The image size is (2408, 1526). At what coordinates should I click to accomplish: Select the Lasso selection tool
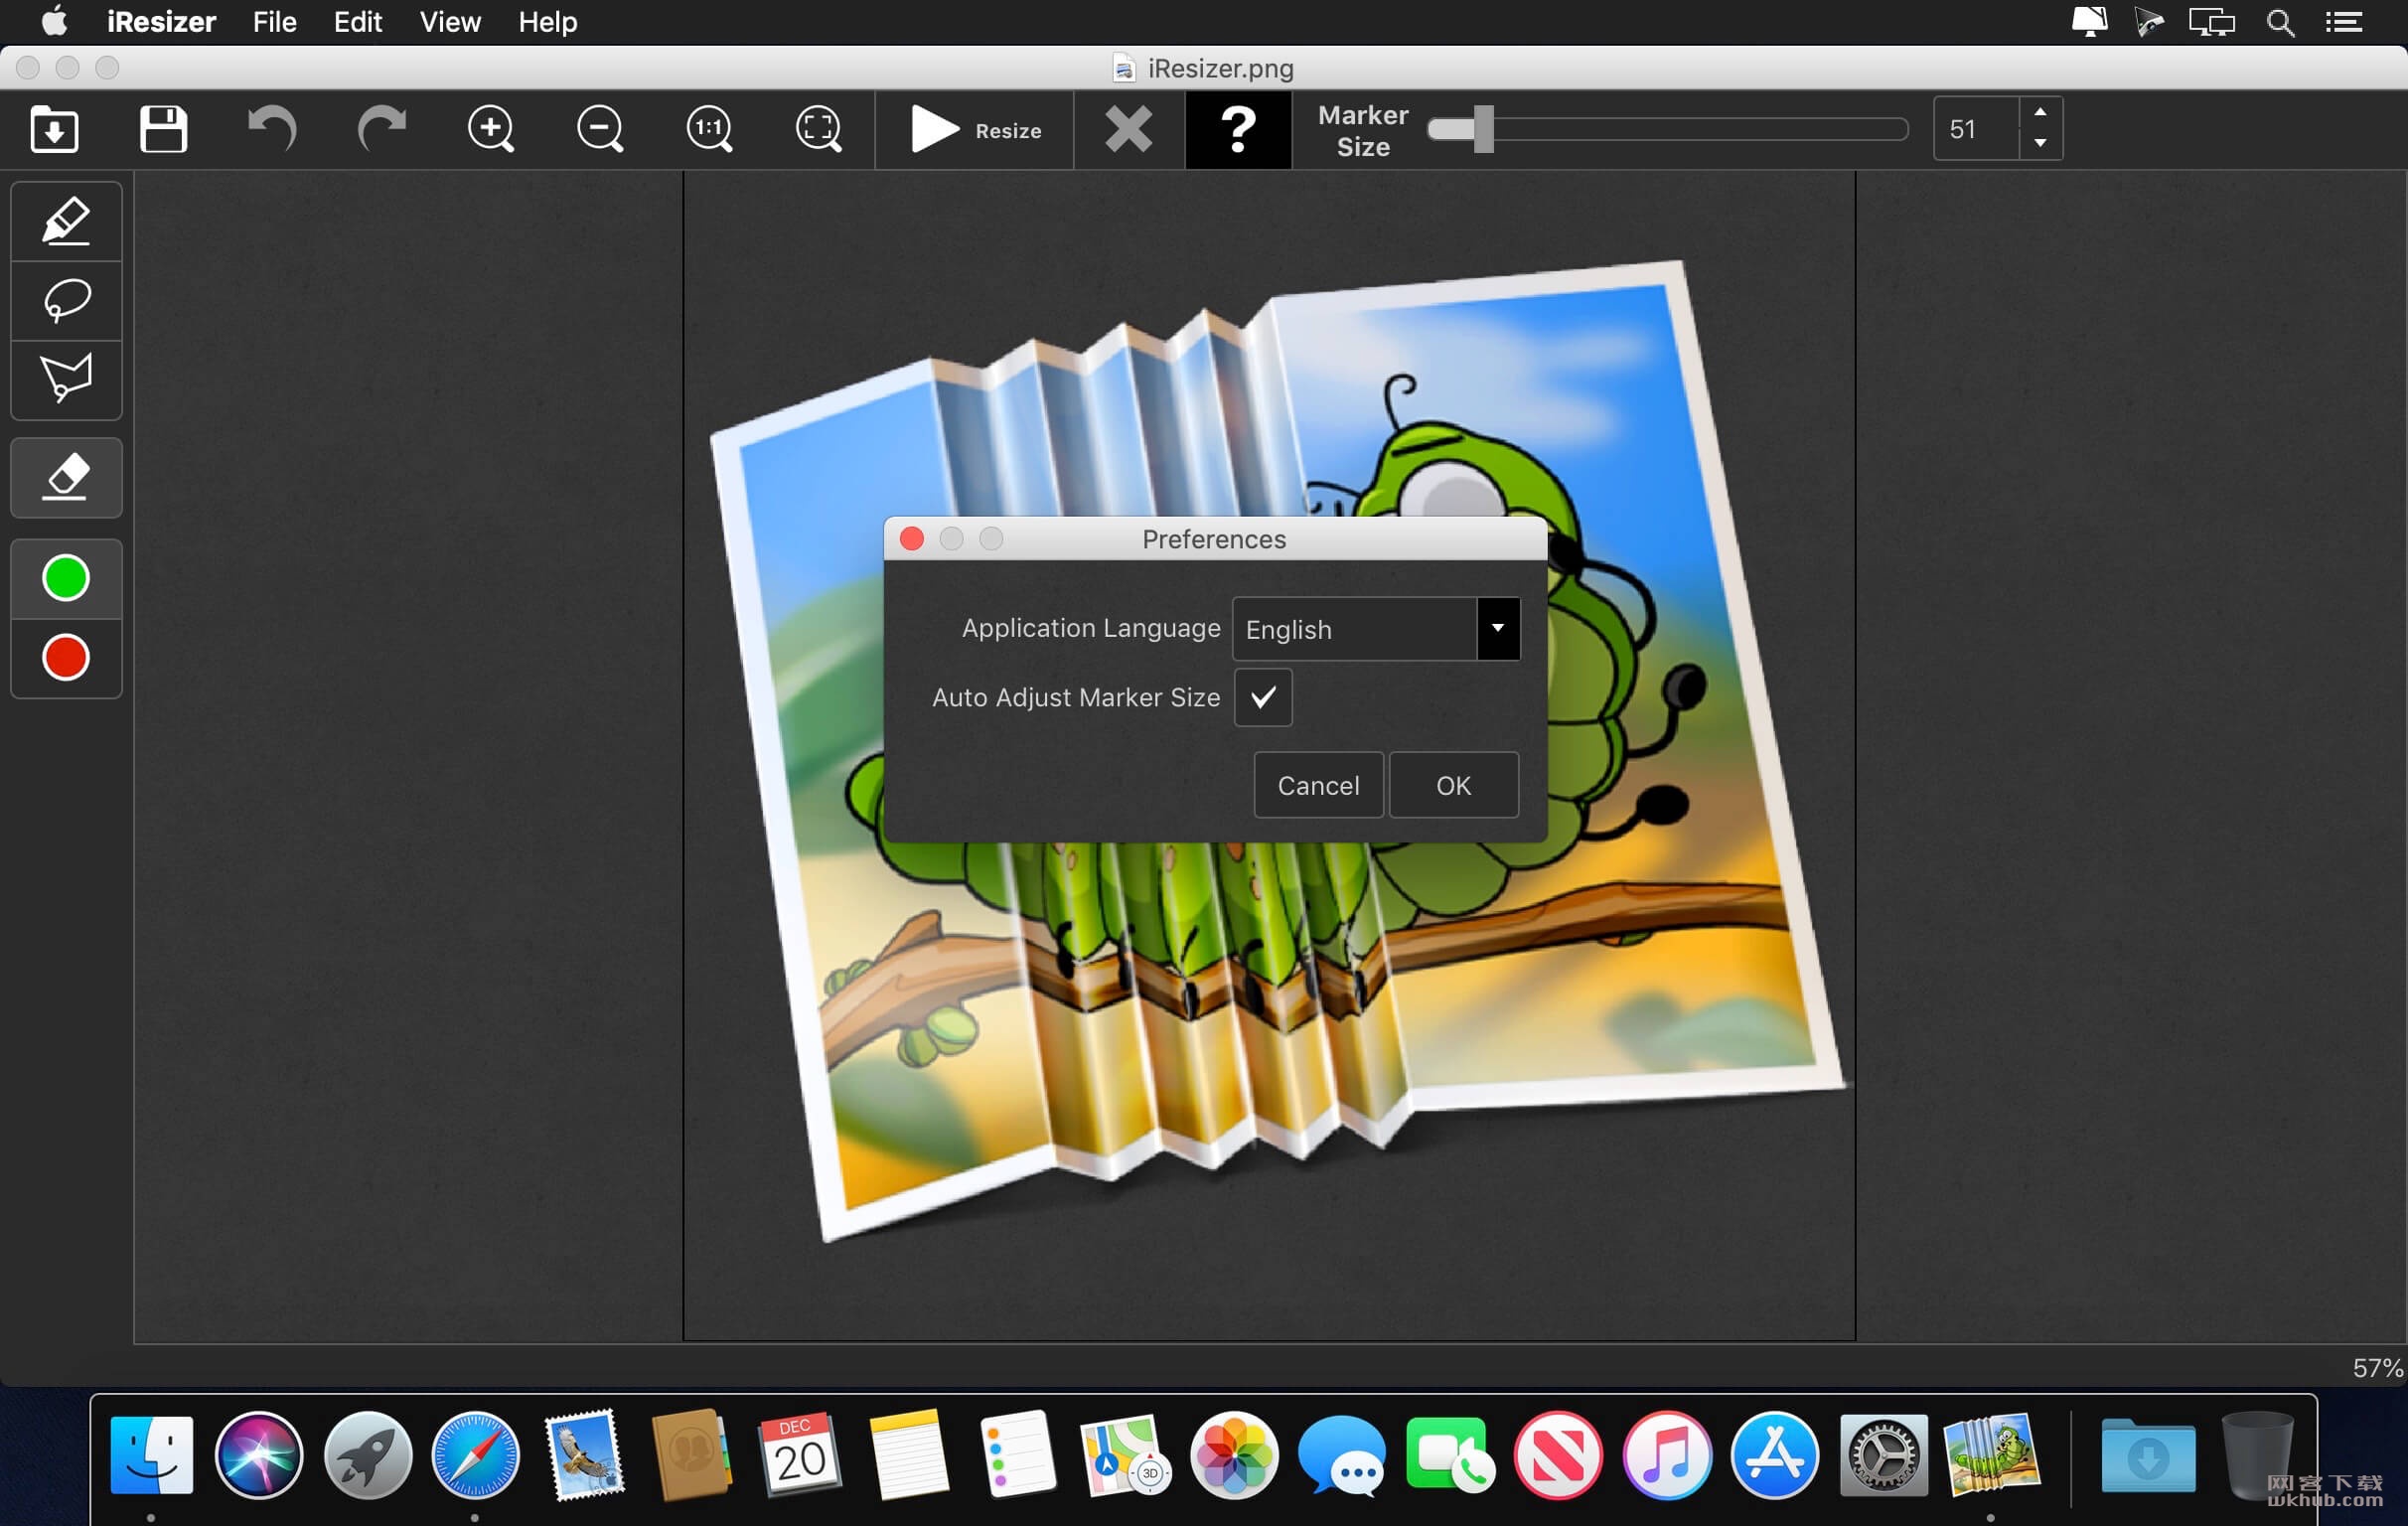66,300
